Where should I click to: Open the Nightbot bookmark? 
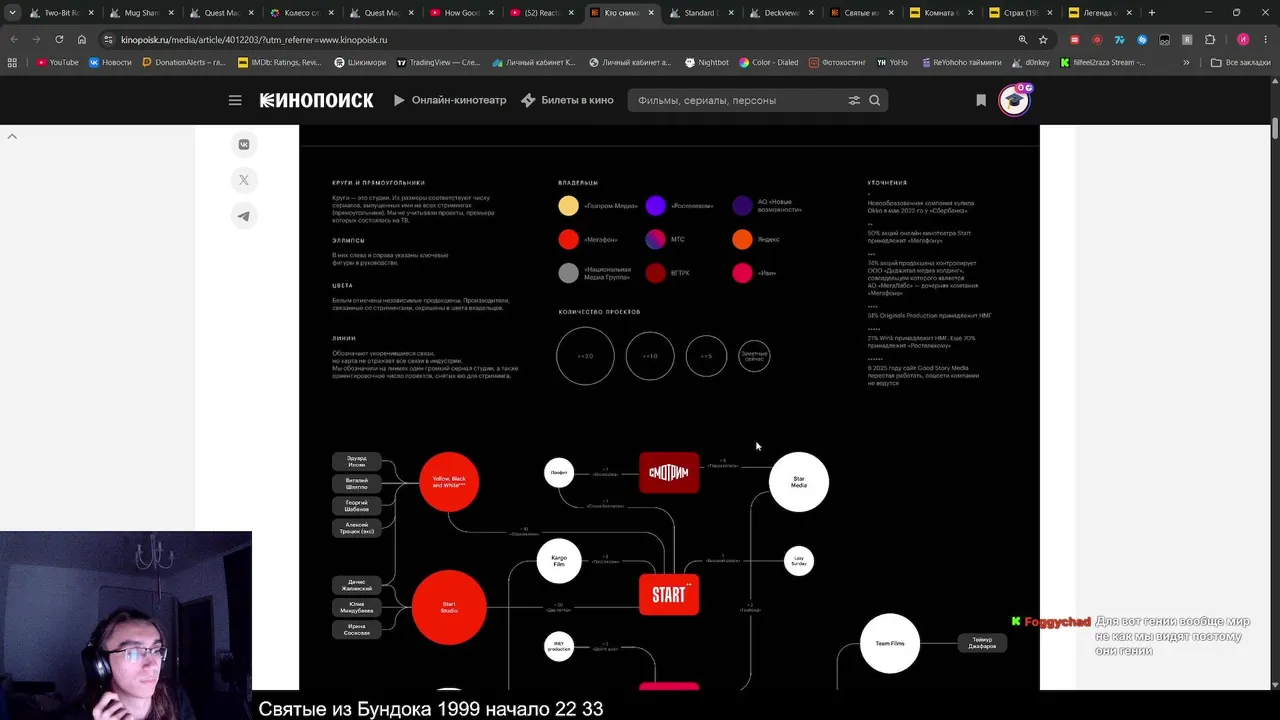pos(707,62)
